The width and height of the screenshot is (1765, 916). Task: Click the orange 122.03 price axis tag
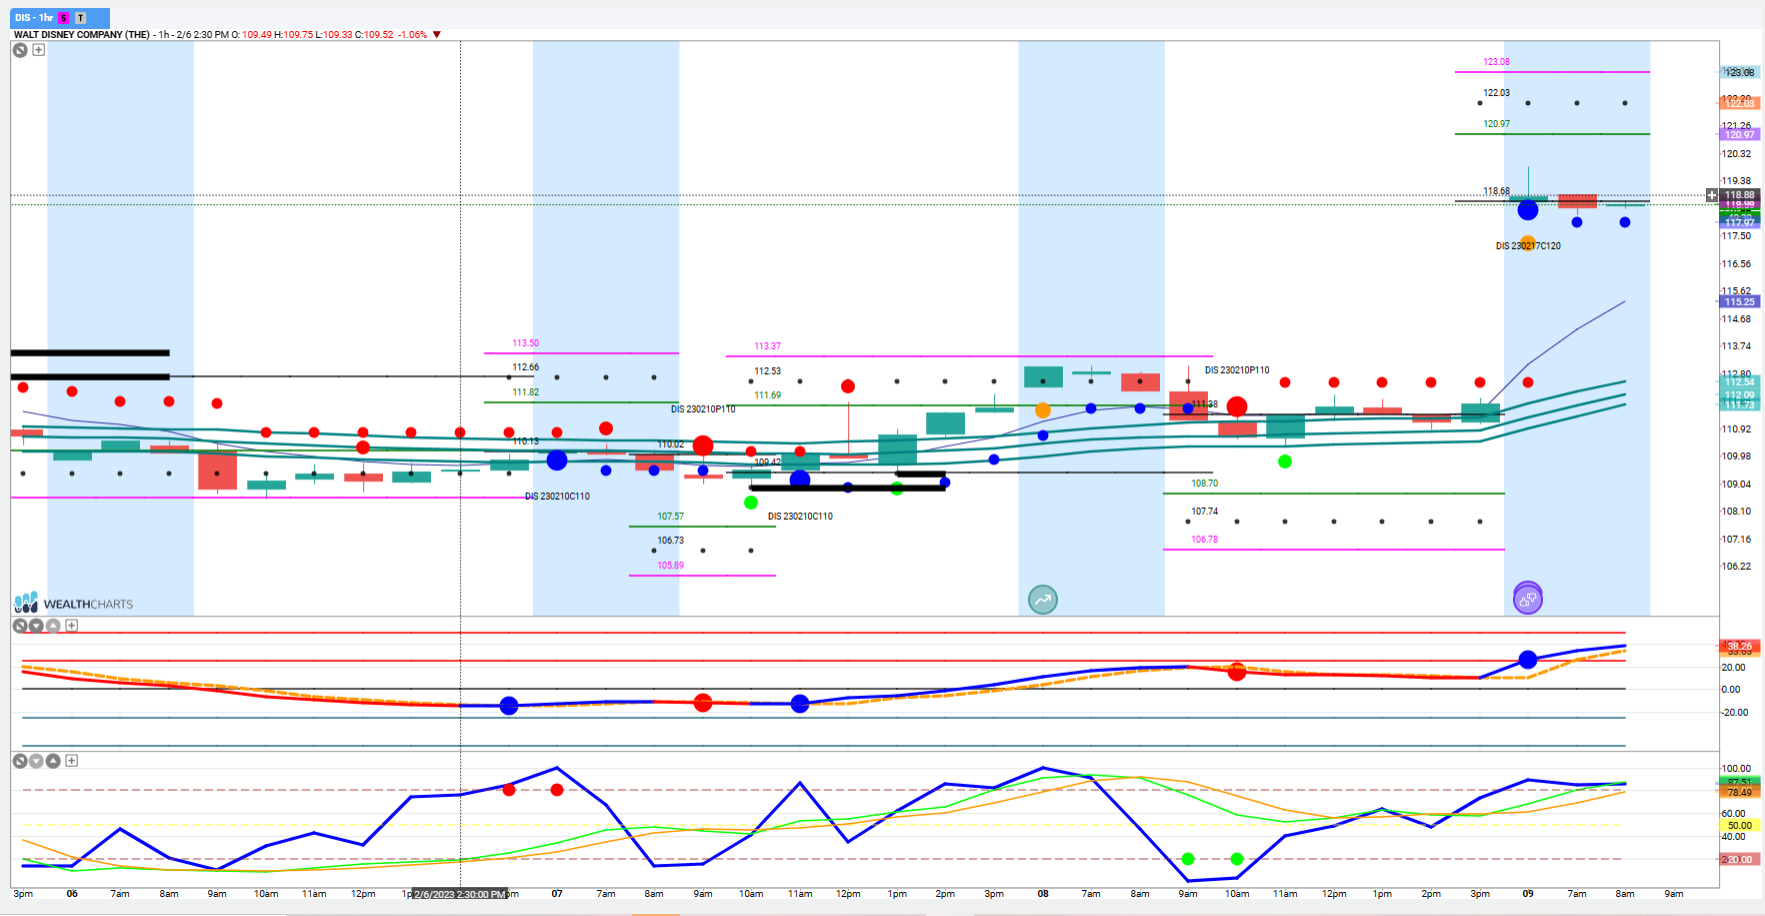coord(1739,103)
